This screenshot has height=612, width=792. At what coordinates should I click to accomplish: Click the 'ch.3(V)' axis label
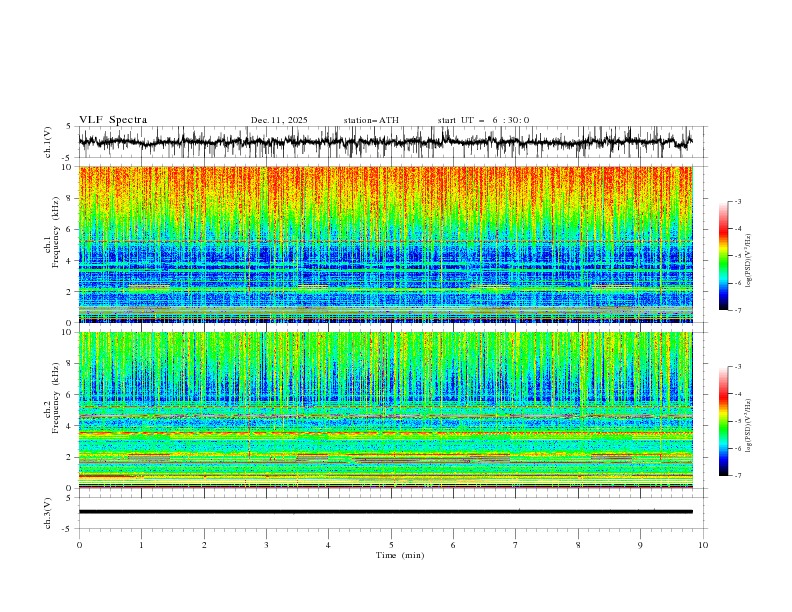[48, 513]
